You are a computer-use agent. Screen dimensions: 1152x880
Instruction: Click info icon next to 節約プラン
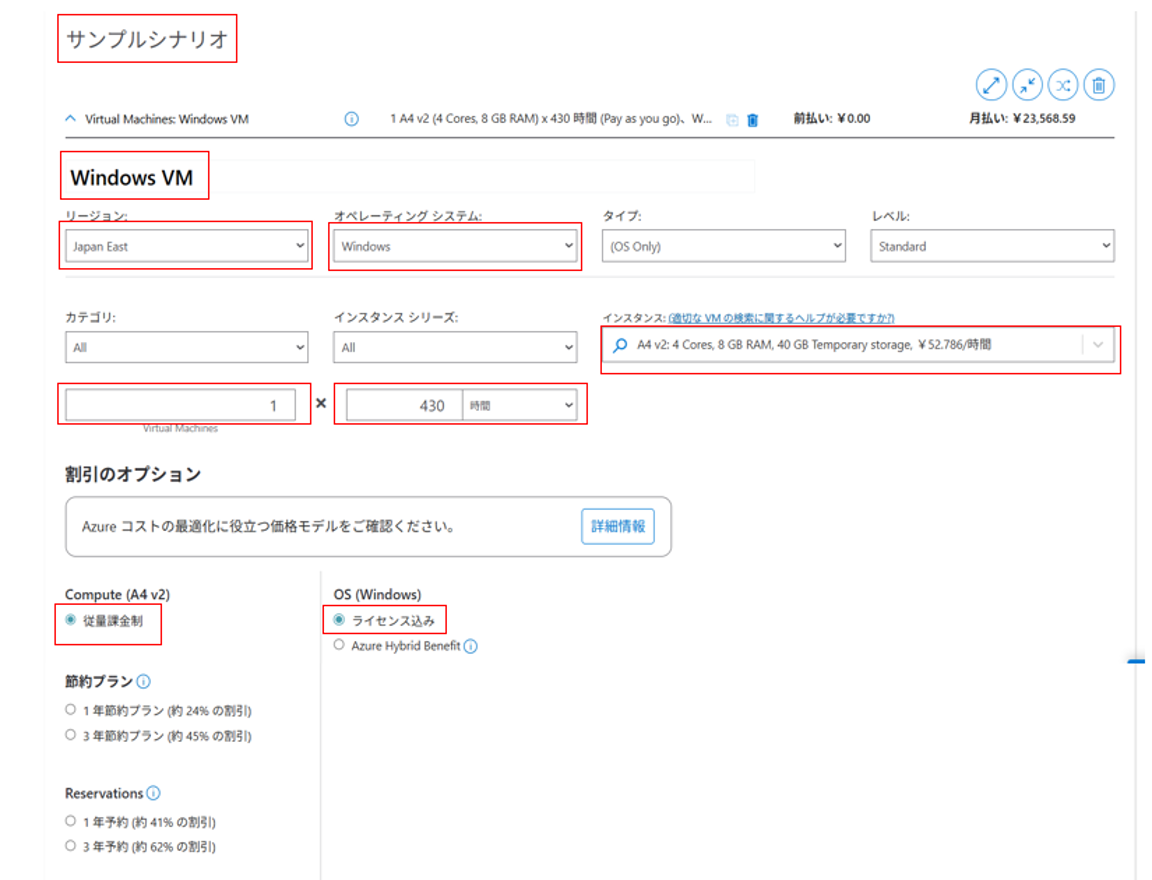point(143,682)
